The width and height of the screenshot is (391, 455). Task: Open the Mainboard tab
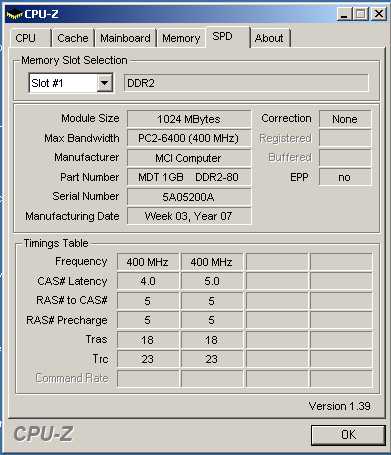125,38
